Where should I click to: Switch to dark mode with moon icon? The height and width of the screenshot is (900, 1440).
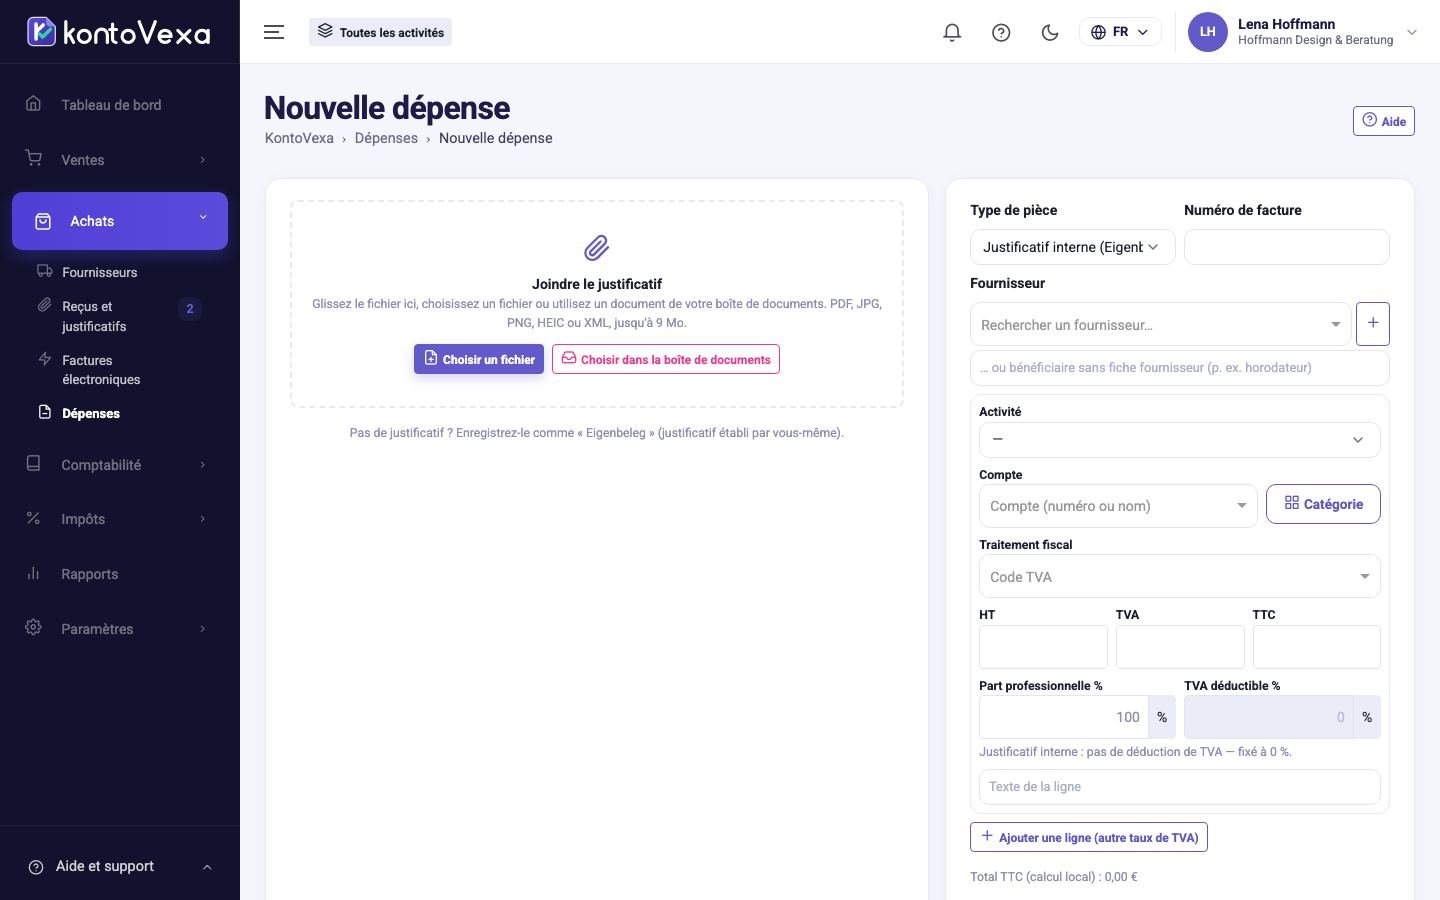(x=1050, y=32)
